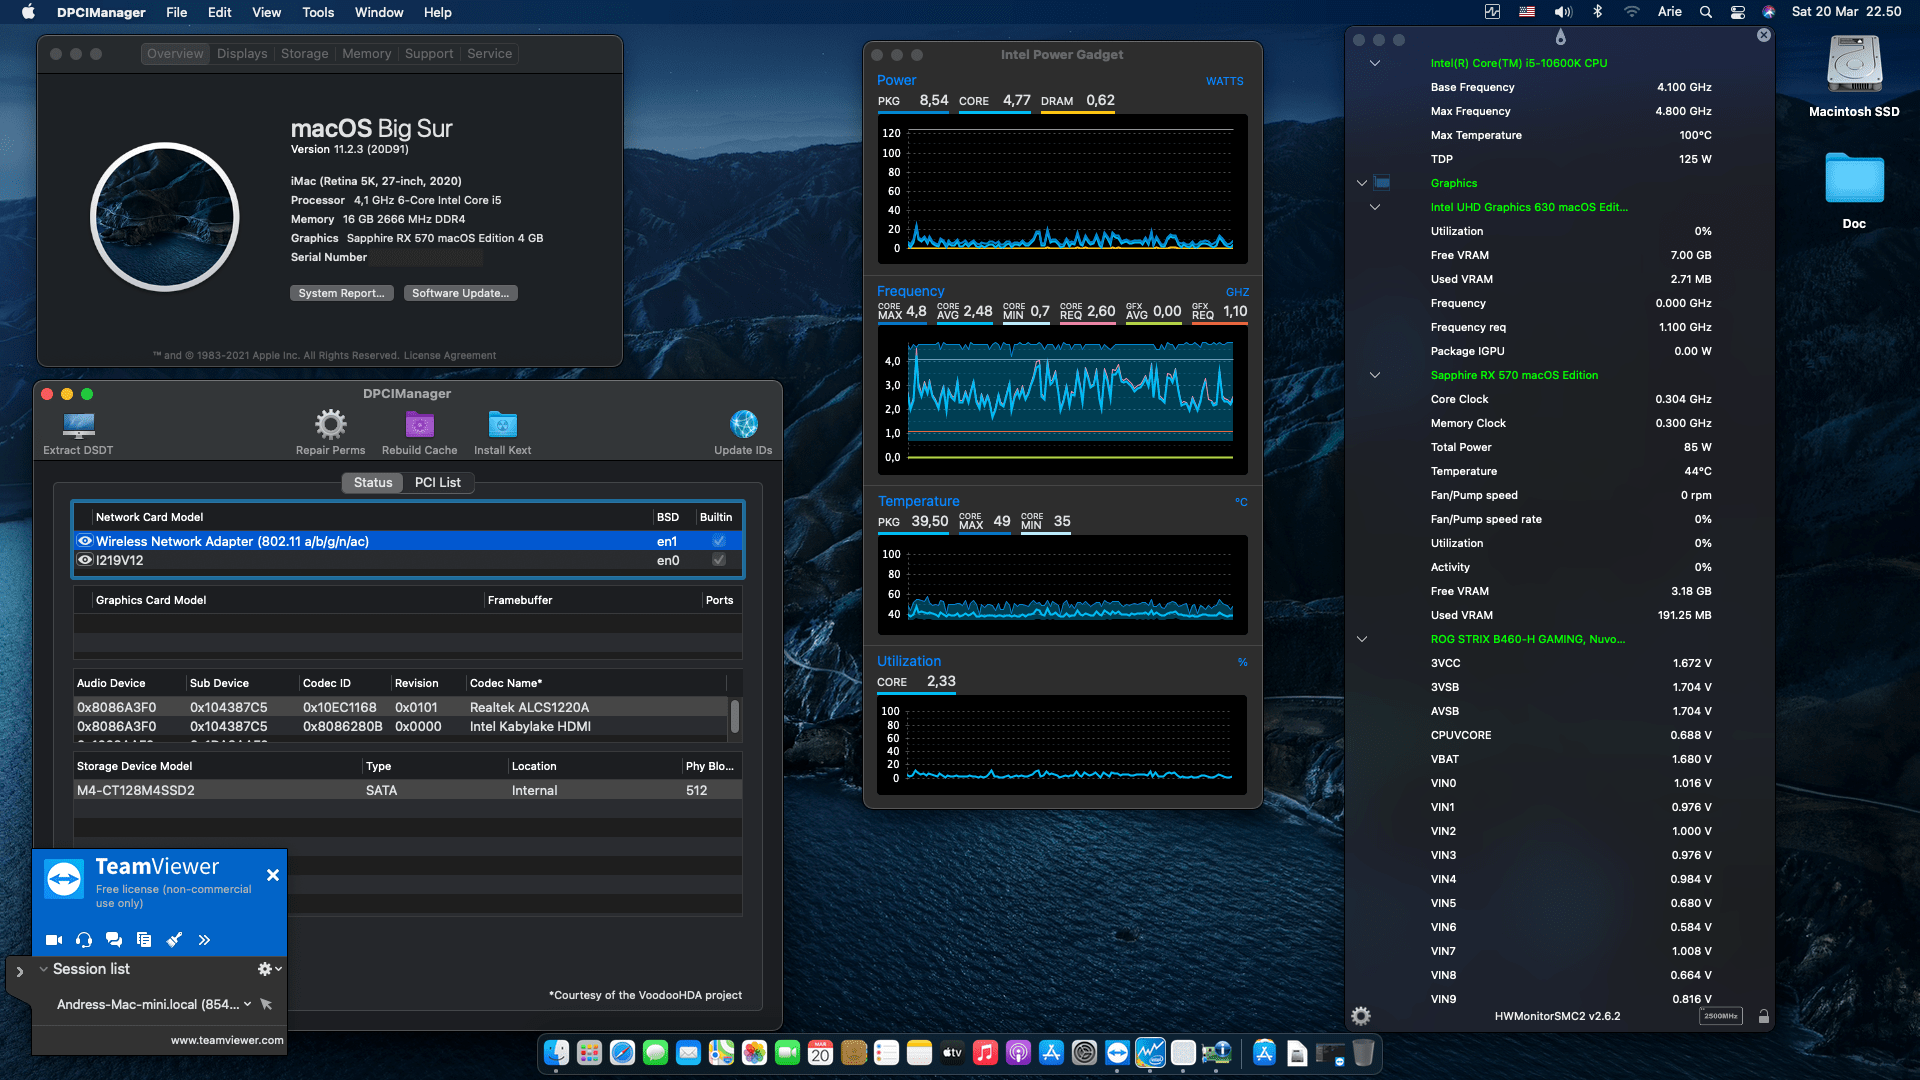Open System Preferences in Dock

1084,1052
